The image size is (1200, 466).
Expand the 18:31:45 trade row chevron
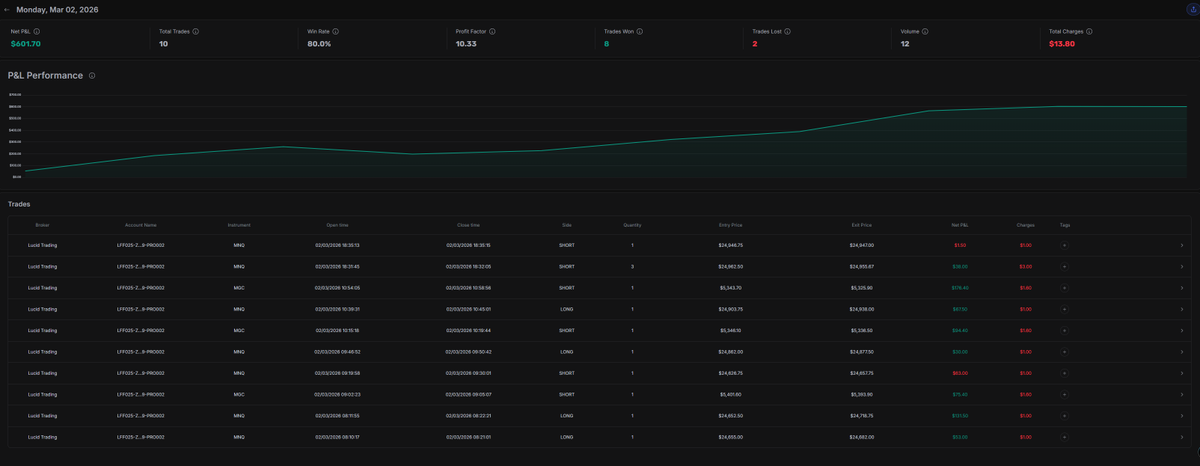pos(1181,267)
